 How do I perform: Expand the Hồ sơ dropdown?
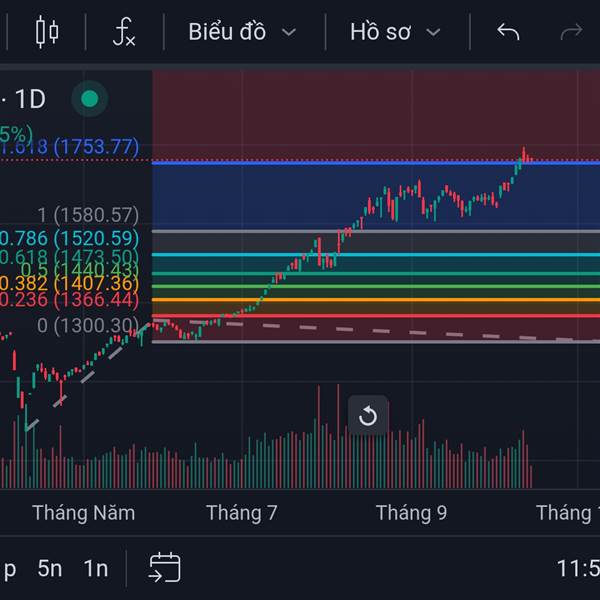click(395, 32)
